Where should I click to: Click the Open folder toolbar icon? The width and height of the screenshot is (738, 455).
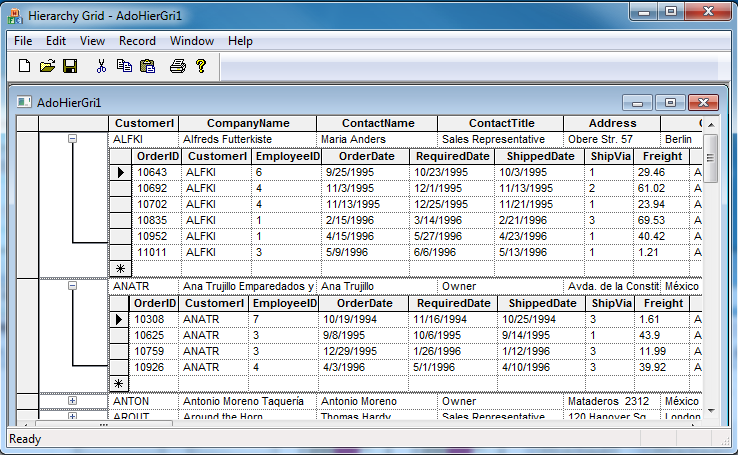(47, 67)
